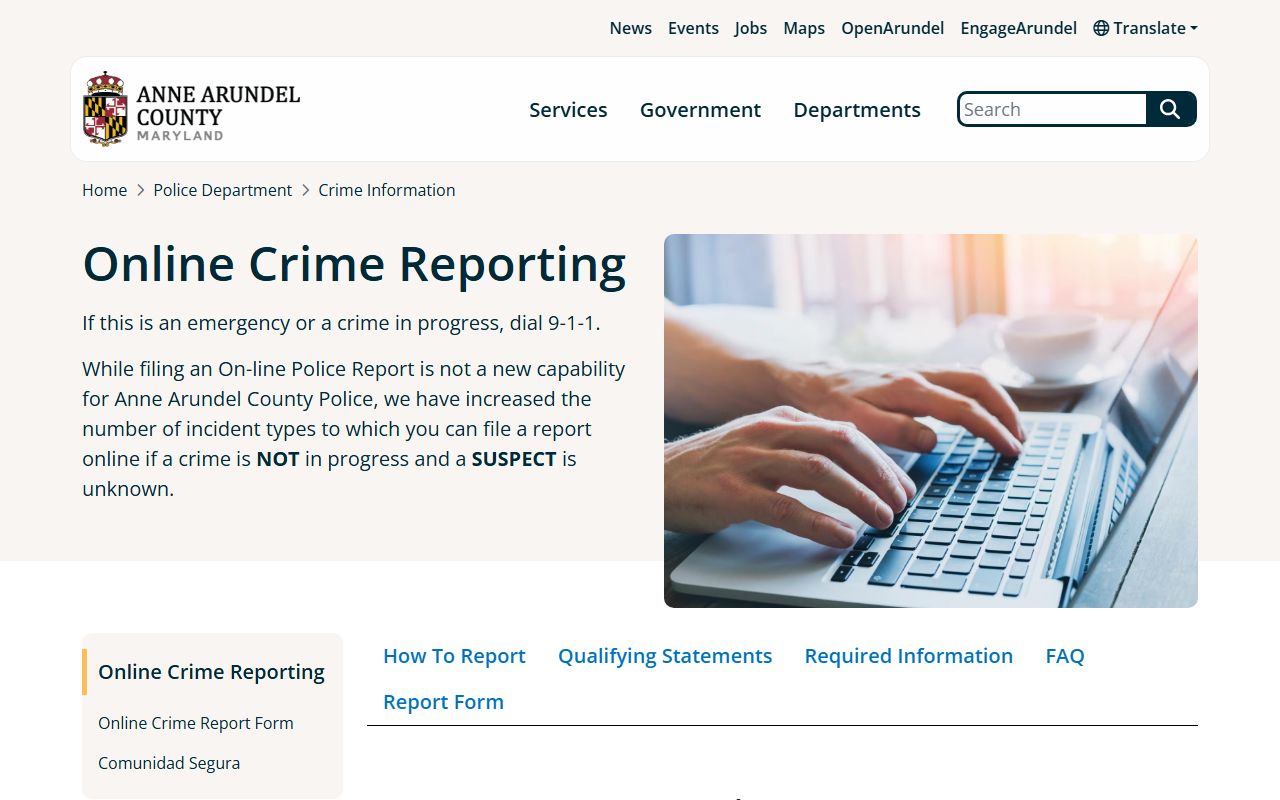Click the Online Crime Reporting page title

point(354,265)
